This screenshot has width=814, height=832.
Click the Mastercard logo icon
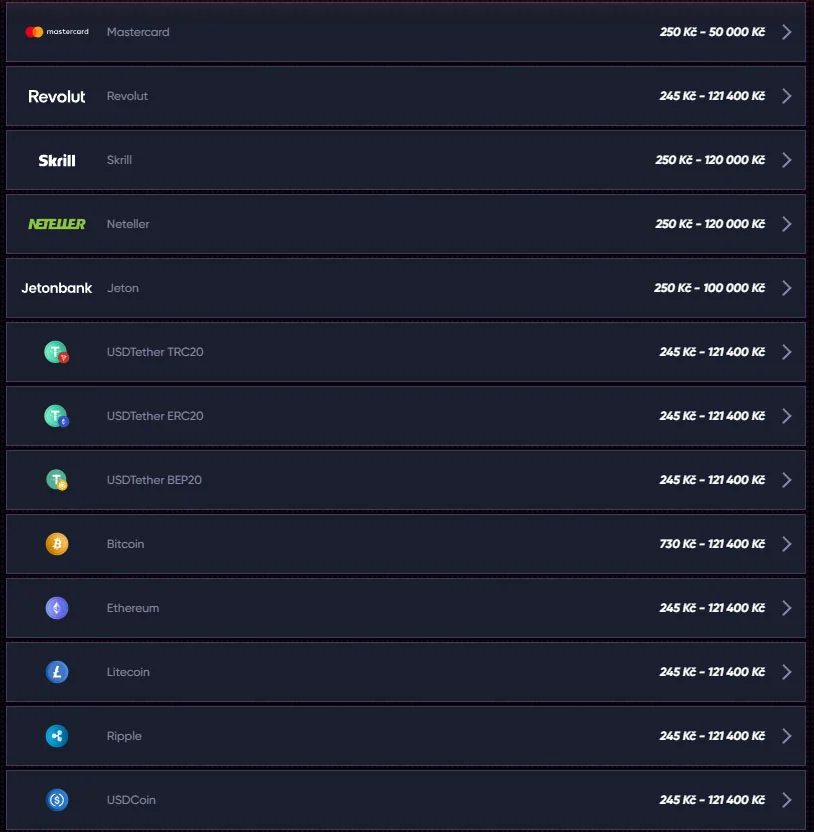coord(57,32)
